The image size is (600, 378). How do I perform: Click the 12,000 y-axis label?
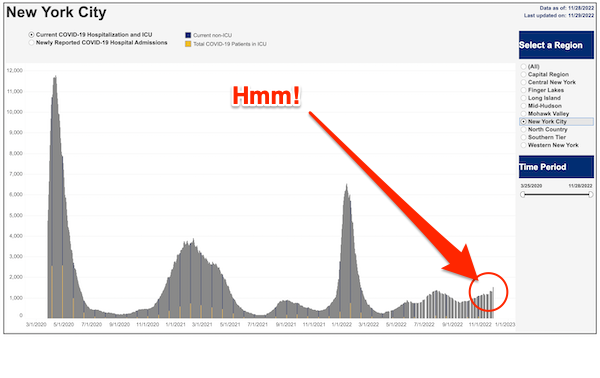coord(15,71)
